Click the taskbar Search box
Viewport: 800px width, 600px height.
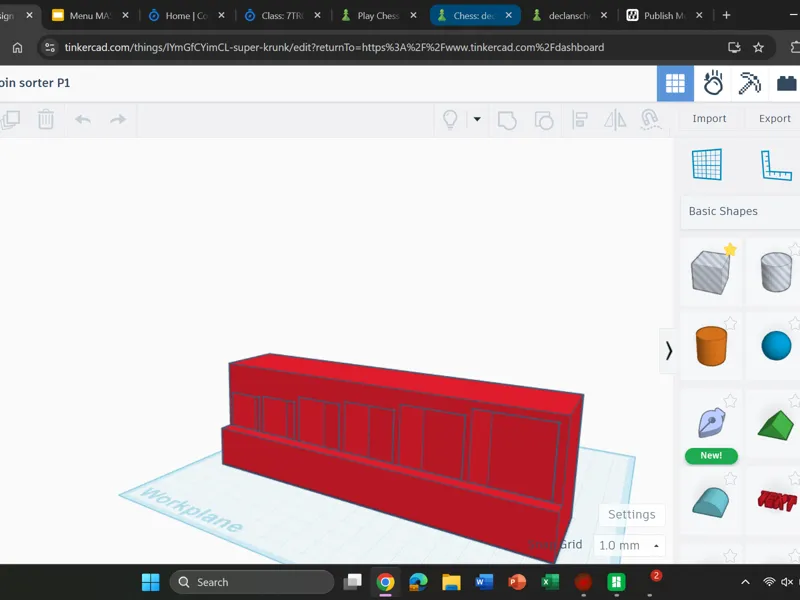pyautogui.click(x=252, y=582)
